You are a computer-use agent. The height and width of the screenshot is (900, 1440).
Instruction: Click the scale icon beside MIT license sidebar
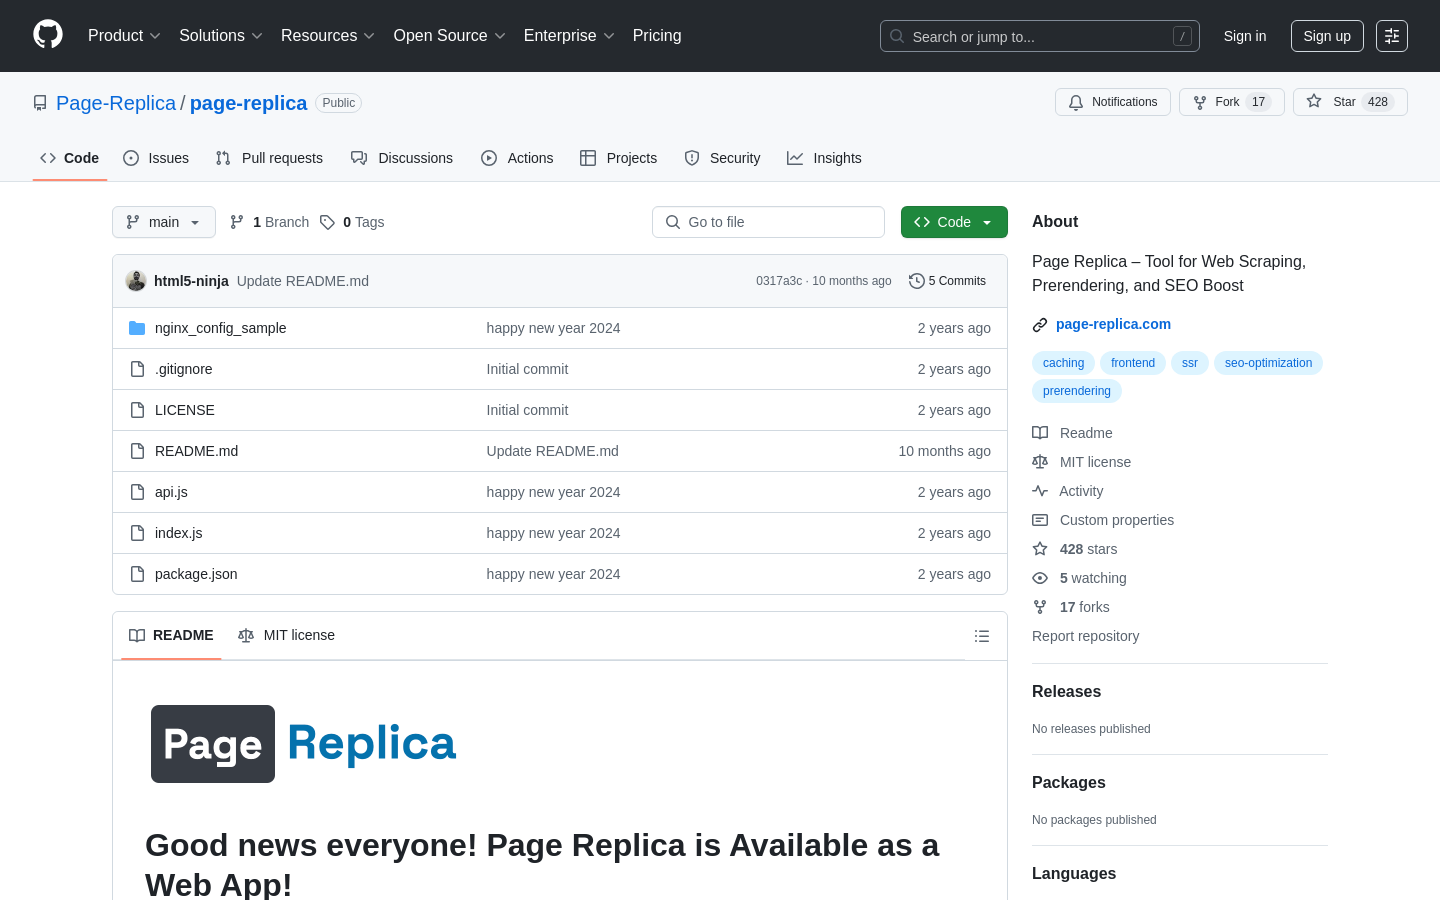1040,462
